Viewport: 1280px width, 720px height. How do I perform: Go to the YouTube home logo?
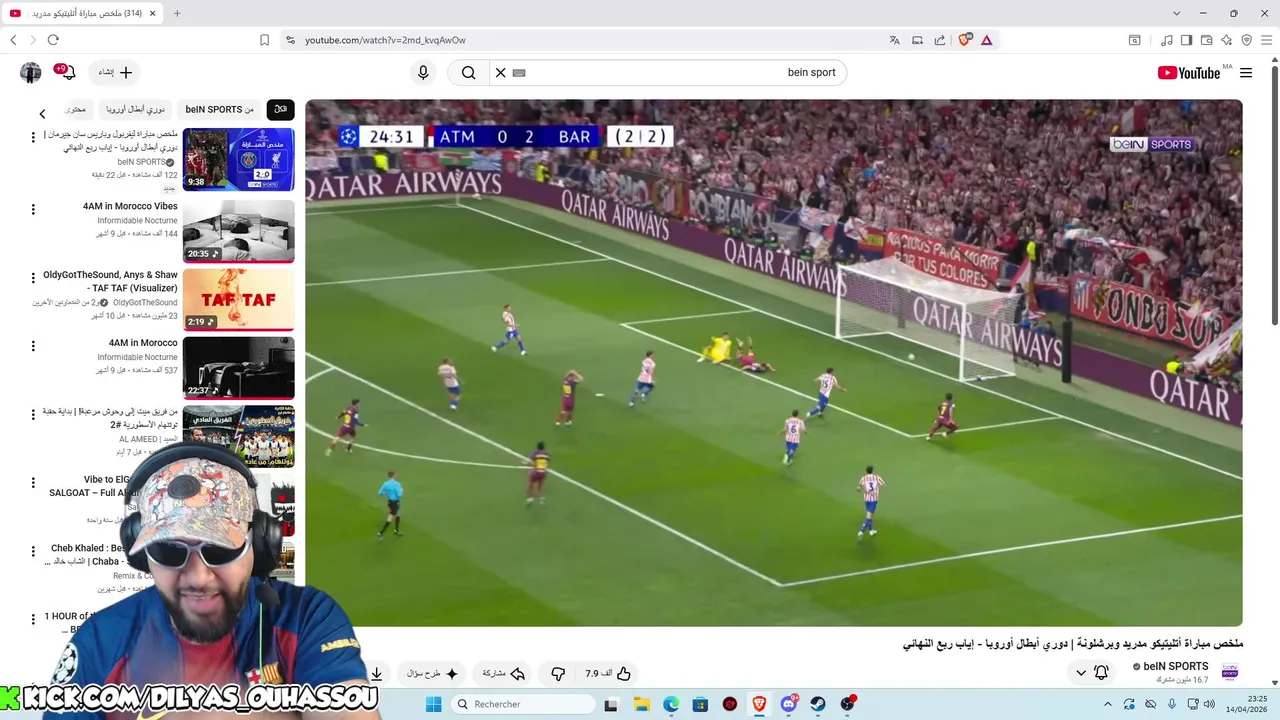pos(1189,73)
